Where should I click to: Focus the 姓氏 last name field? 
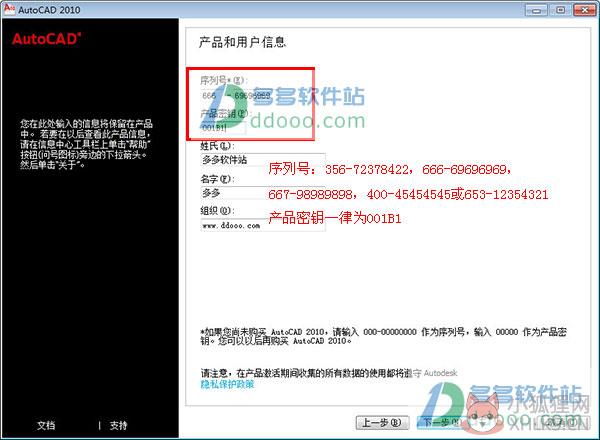tap(263, 160)
